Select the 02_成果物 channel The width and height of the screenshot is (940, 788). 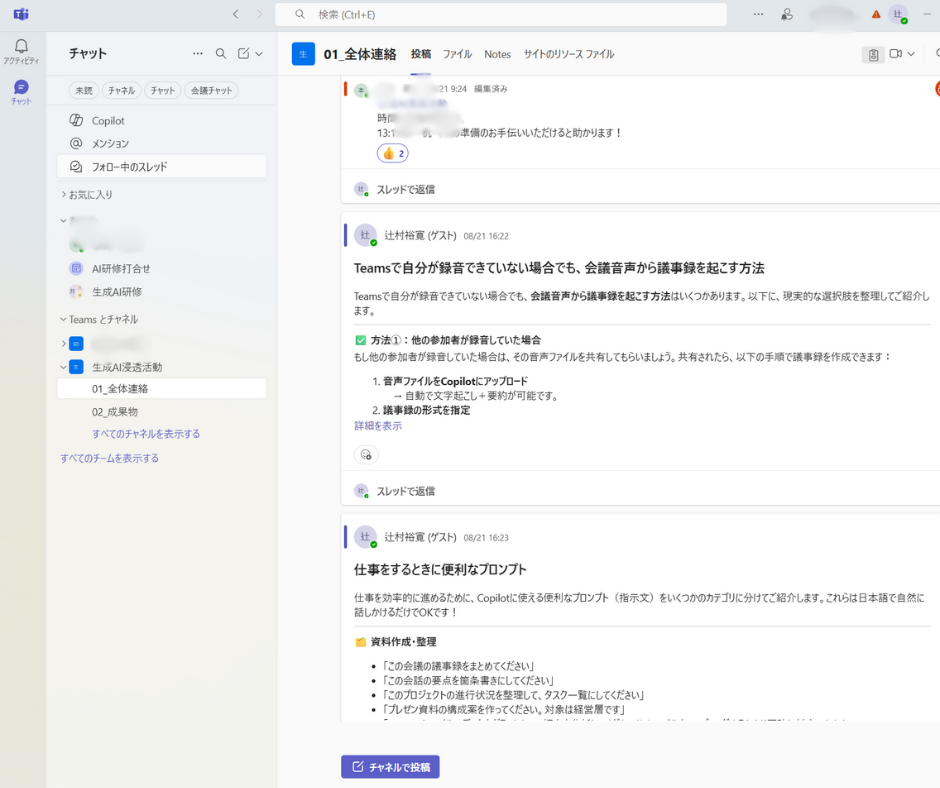pyautogui.click(x=162, y=412)
